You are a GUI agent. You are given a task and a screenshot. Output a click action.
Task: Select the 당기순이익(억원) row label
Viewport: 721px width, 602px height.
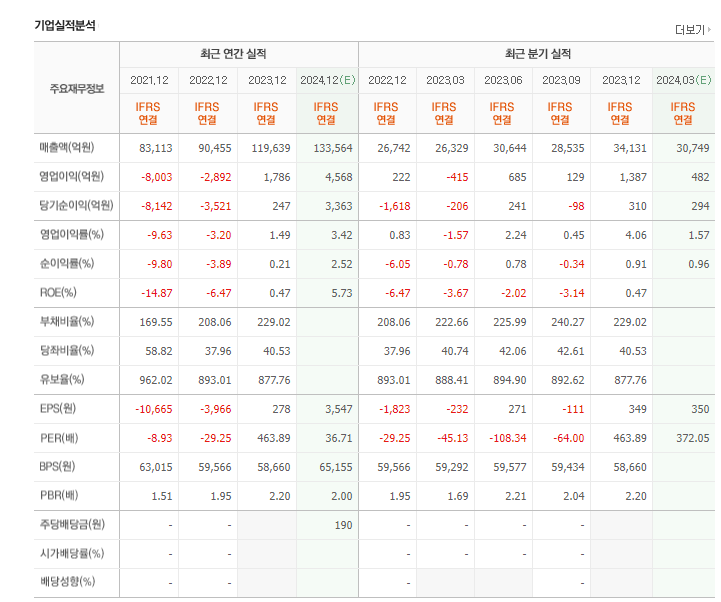pos(76,206)
